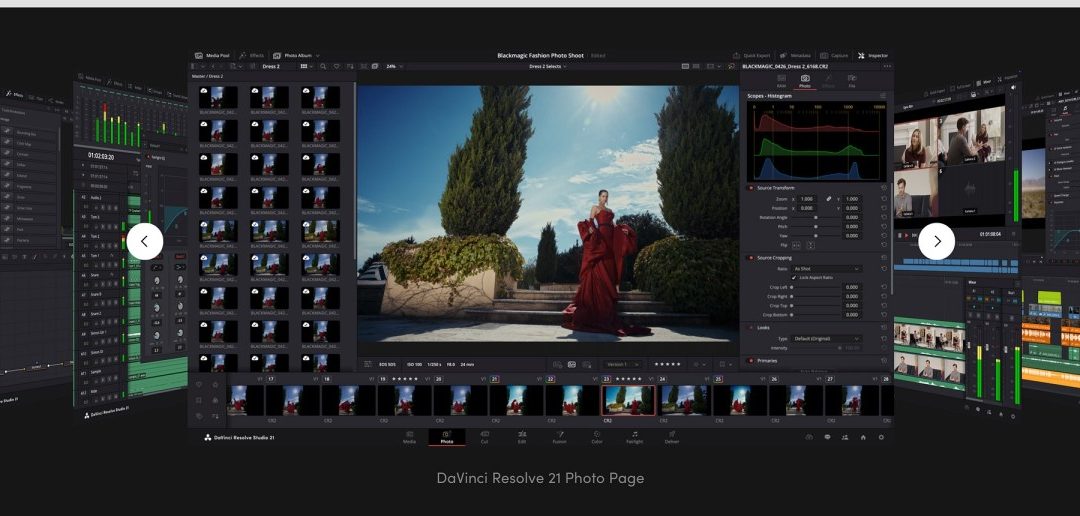This screenshot has height=516, width=1080.
Task: Open the Scopes Histogram options menu
Action: coord(883,96)
